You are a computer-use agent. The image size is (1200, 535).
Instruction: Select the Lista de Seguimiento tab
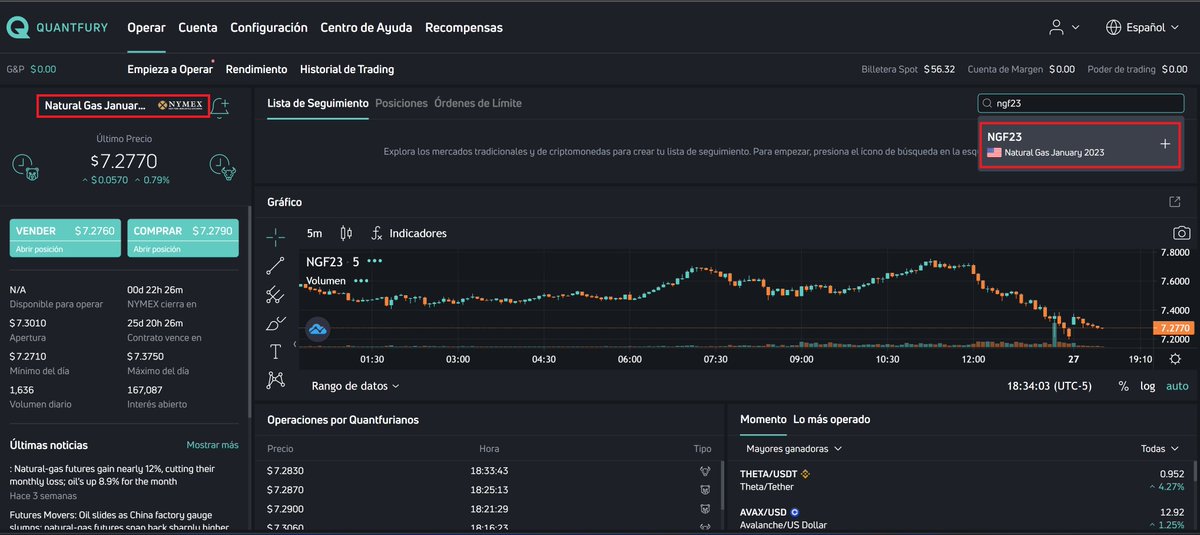pos(318,103)
